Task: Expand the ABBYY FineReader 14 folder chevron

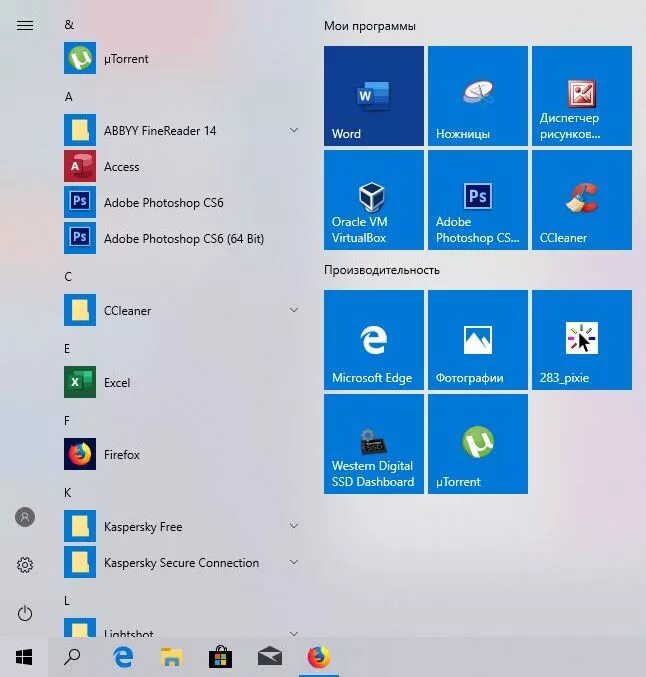Action: point(294,130)
